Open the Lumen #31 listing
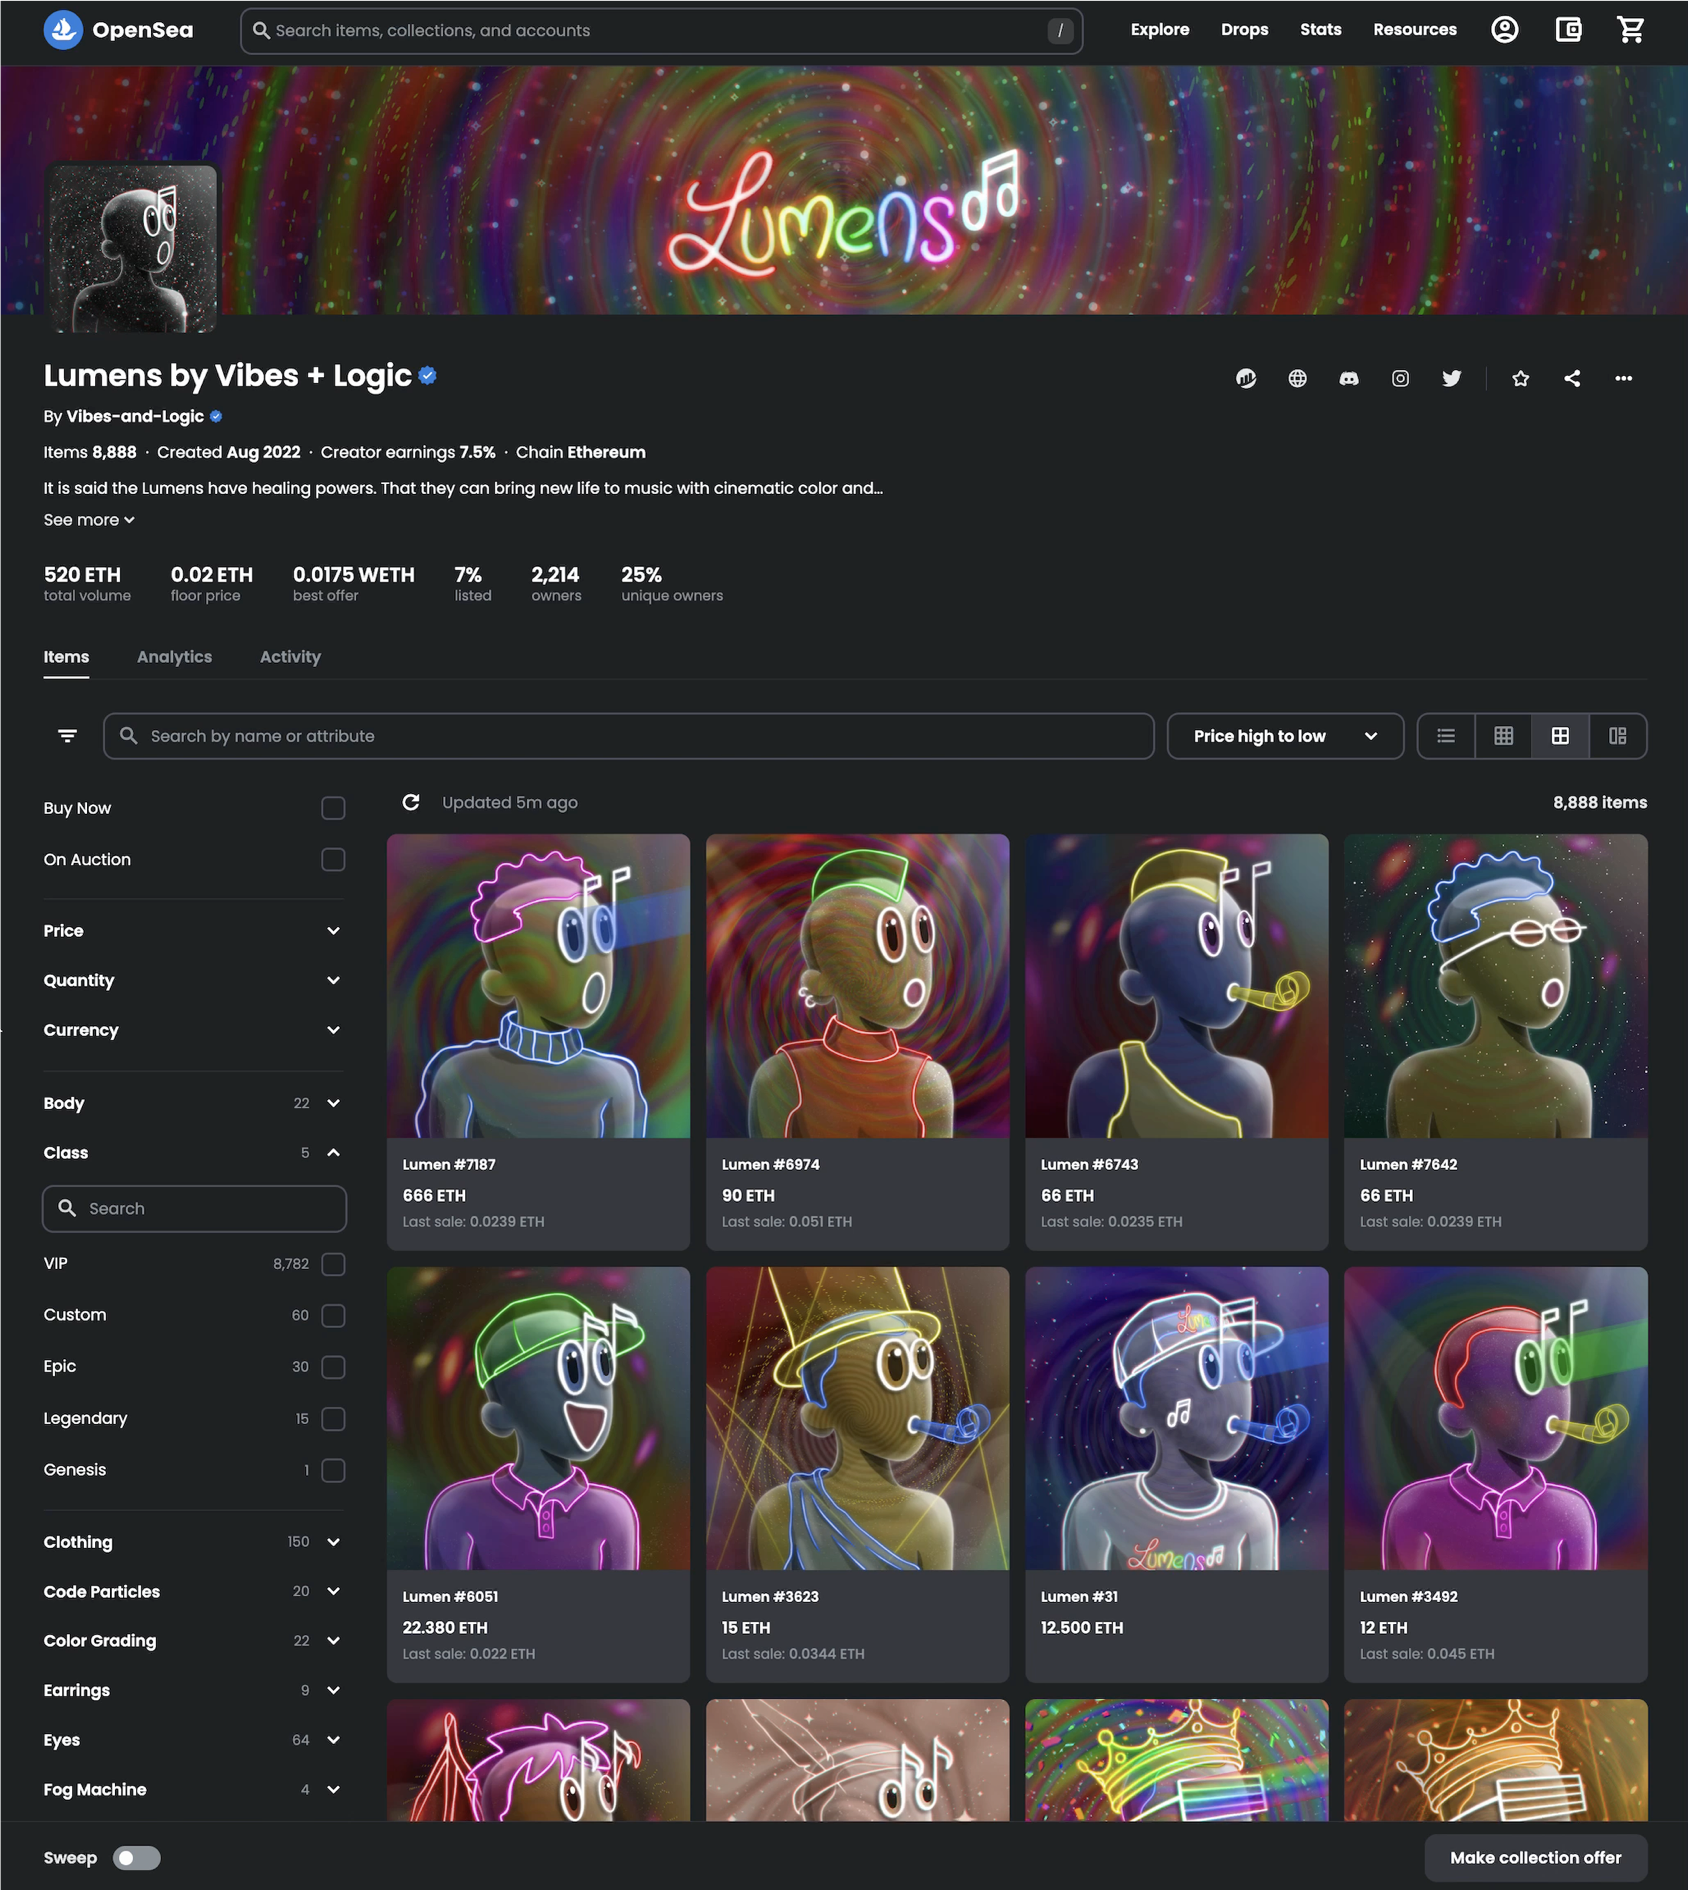Image resolution: width=1688 pixels, height=1890 pixels. 1176,1475
